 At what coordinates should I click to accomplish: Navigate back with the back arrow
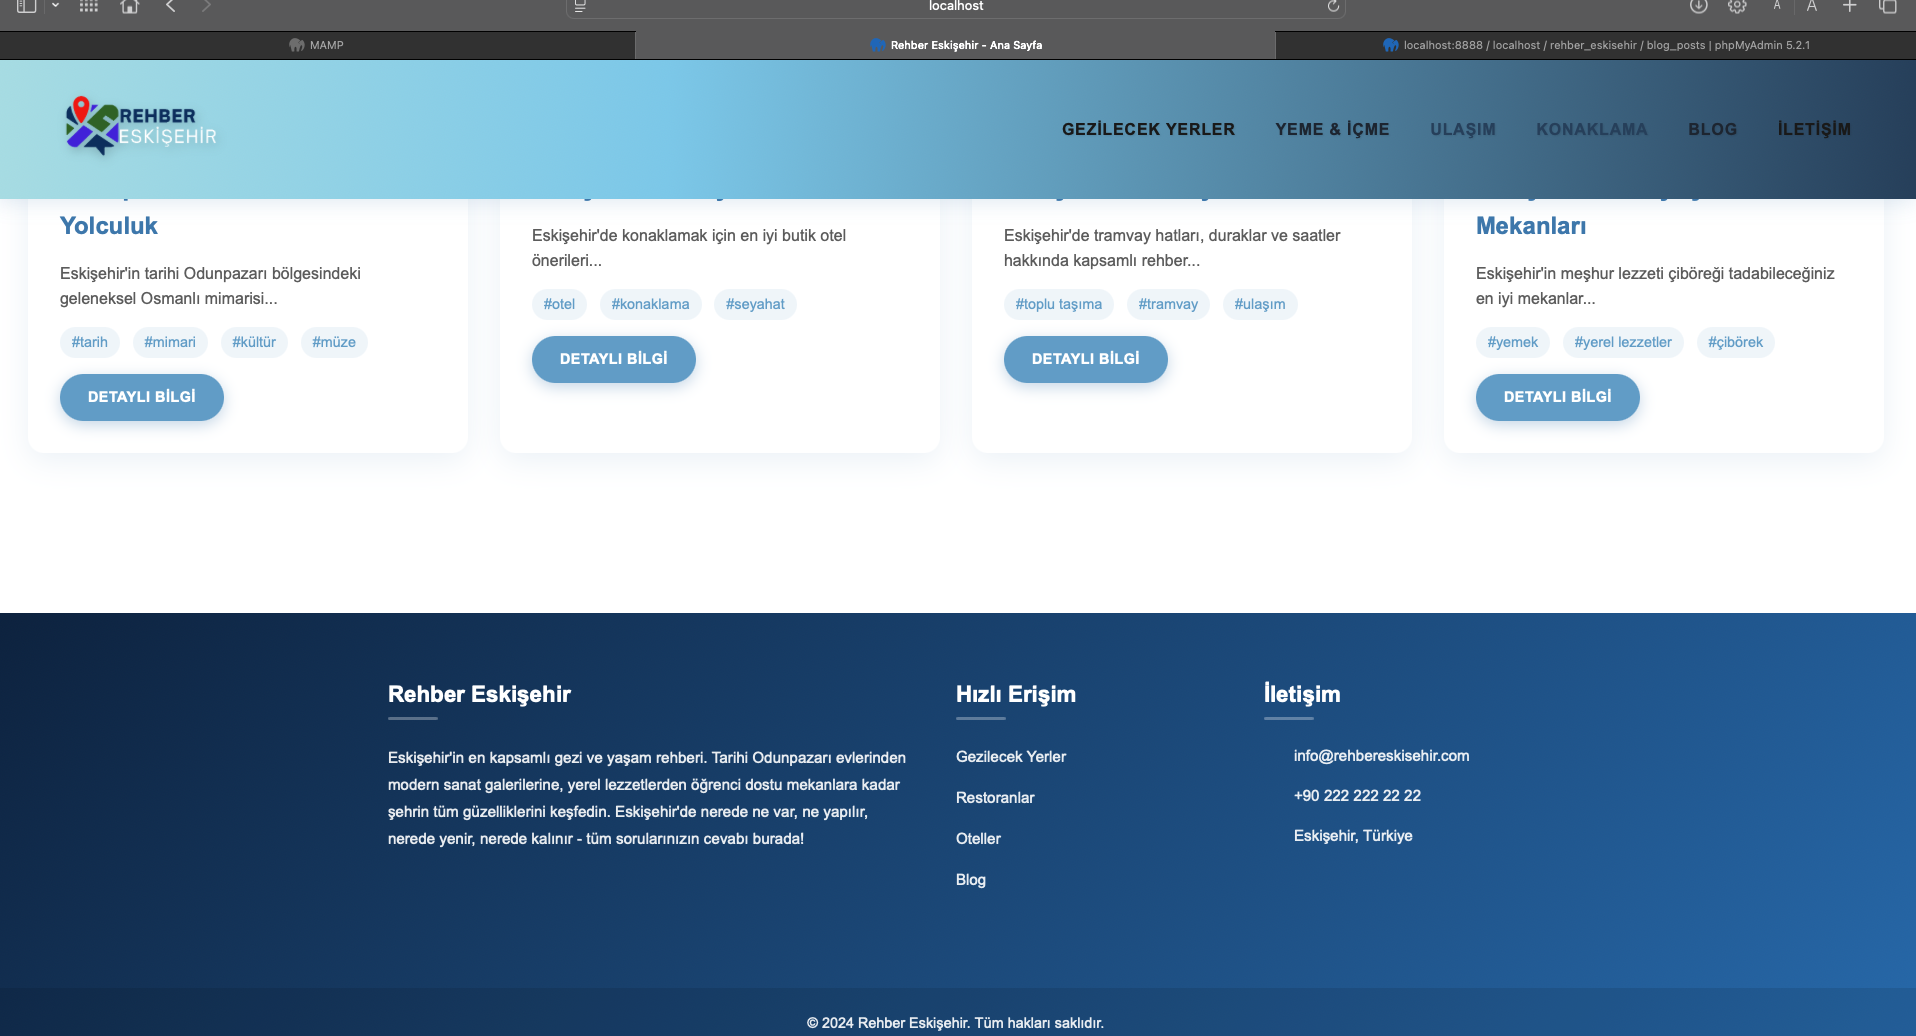coord(171,7)
